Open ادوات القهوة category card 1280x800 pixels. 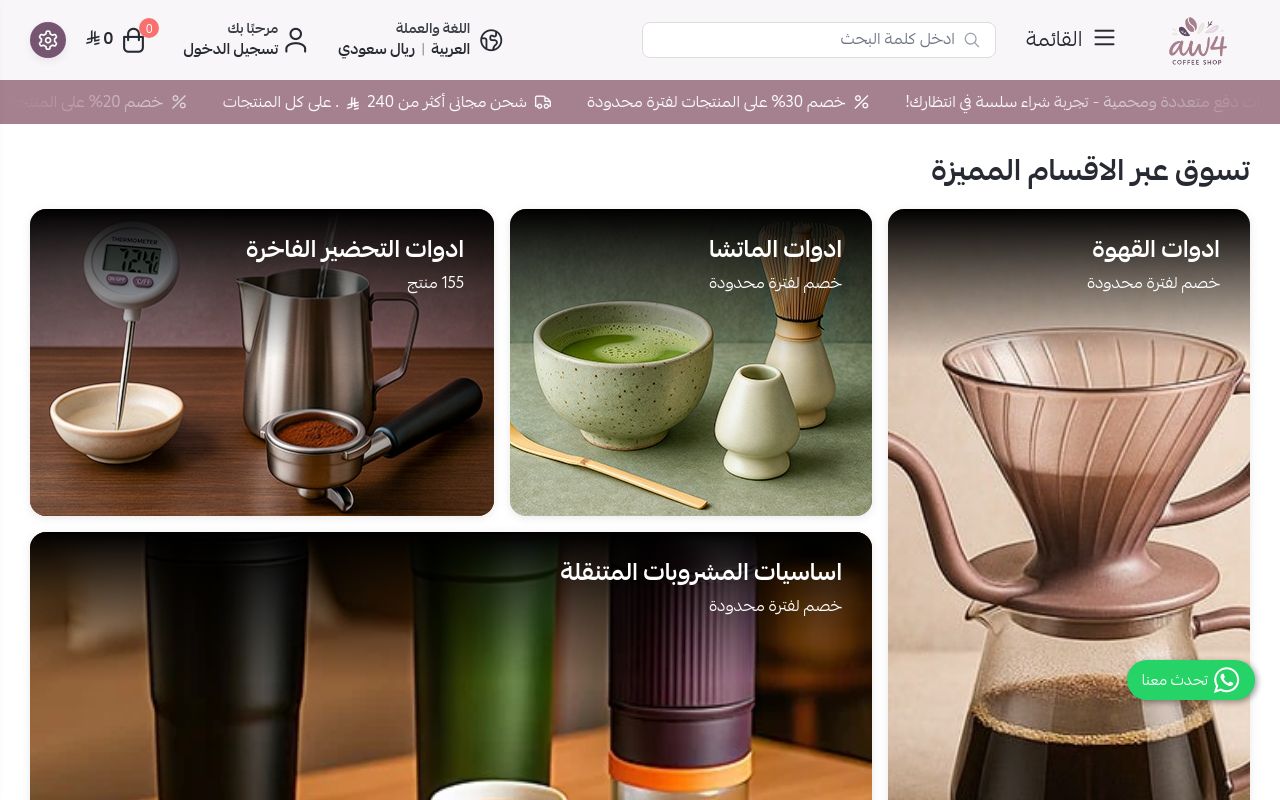coord(1069,504)
